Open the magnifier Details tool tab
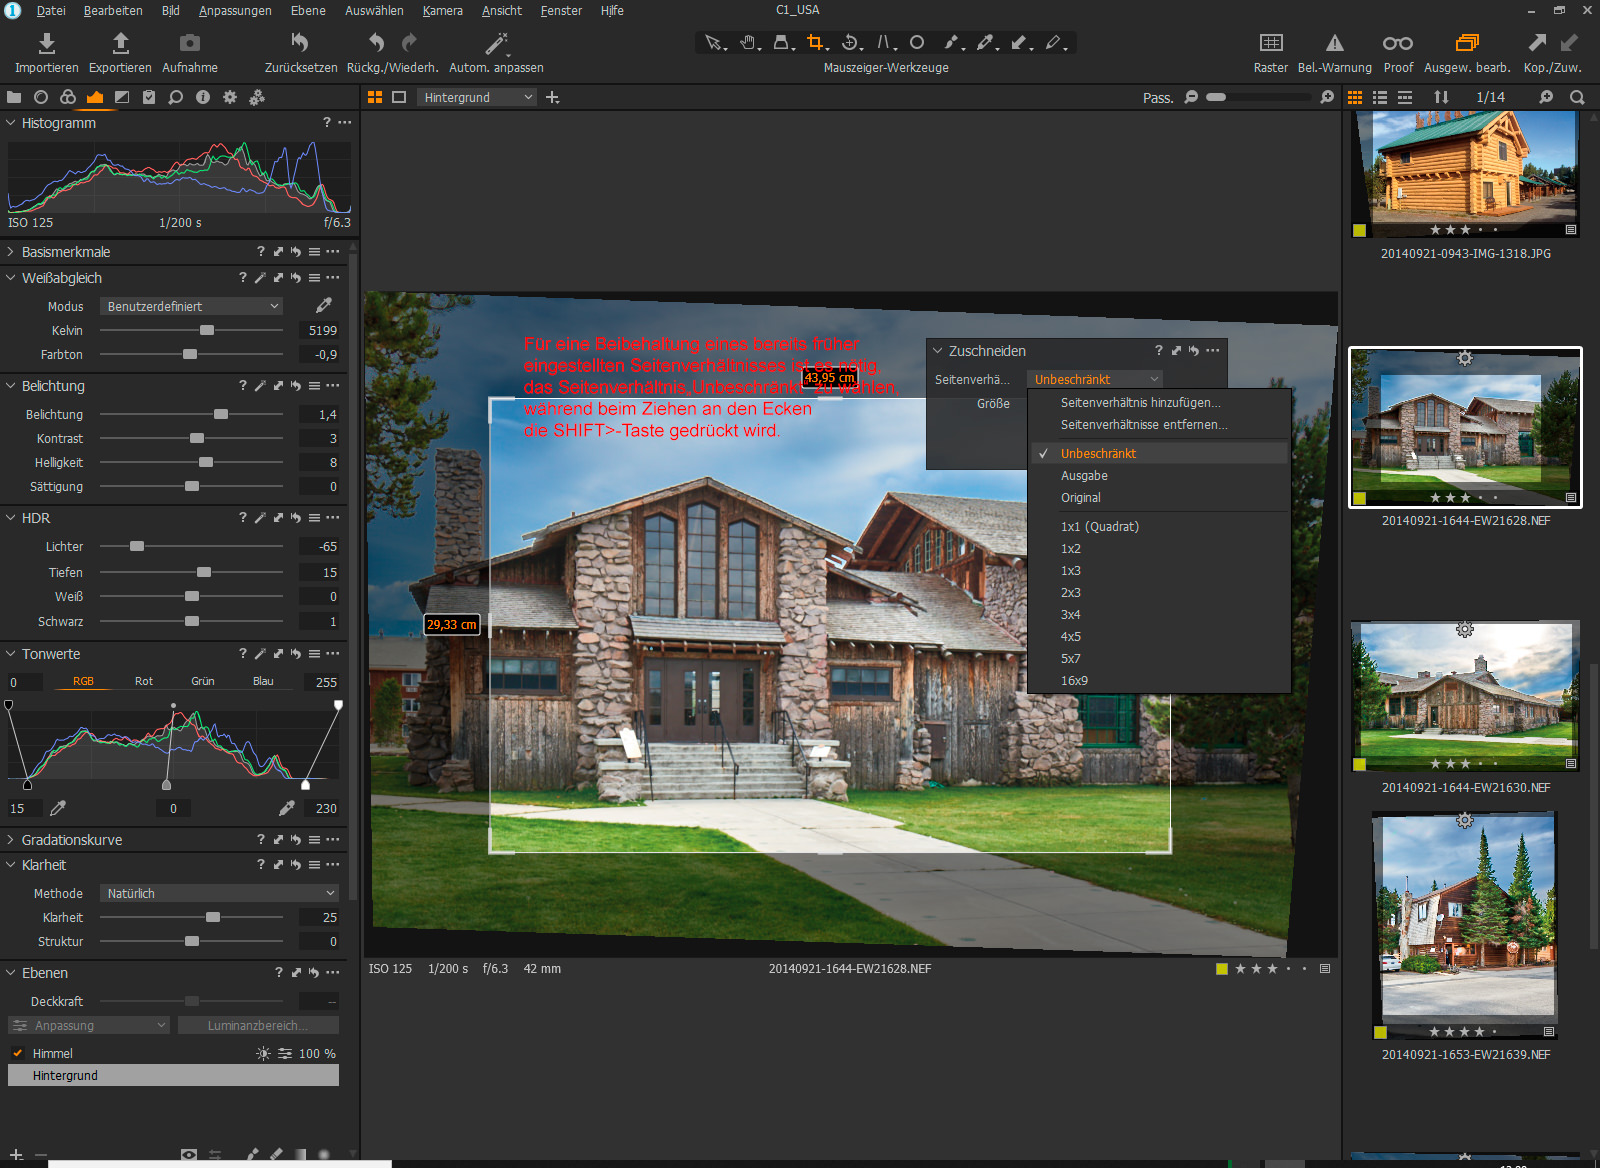Image resolution: width=1600 pixels, height=1168 pixels. (x=176, y=97)
